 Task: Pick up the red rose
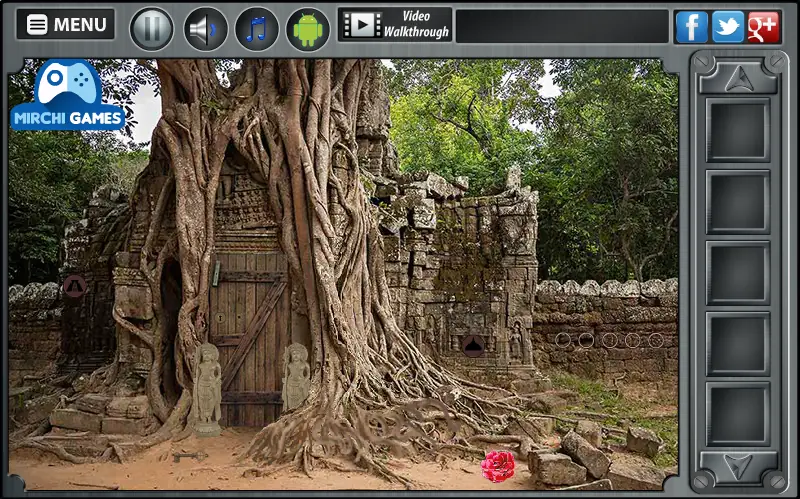498,466
